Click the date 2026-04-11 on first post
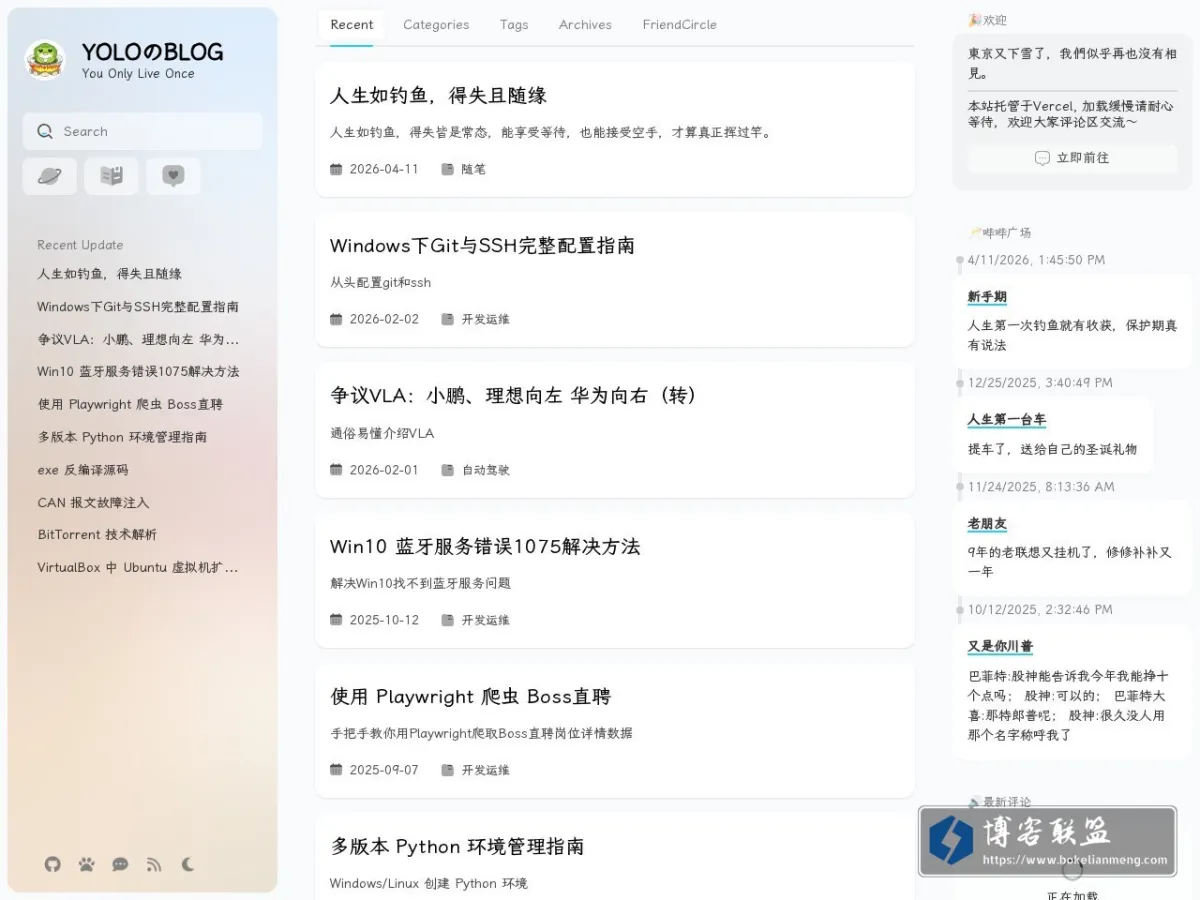This screenshot has height=900, width=1200. [x=384, y=169]
